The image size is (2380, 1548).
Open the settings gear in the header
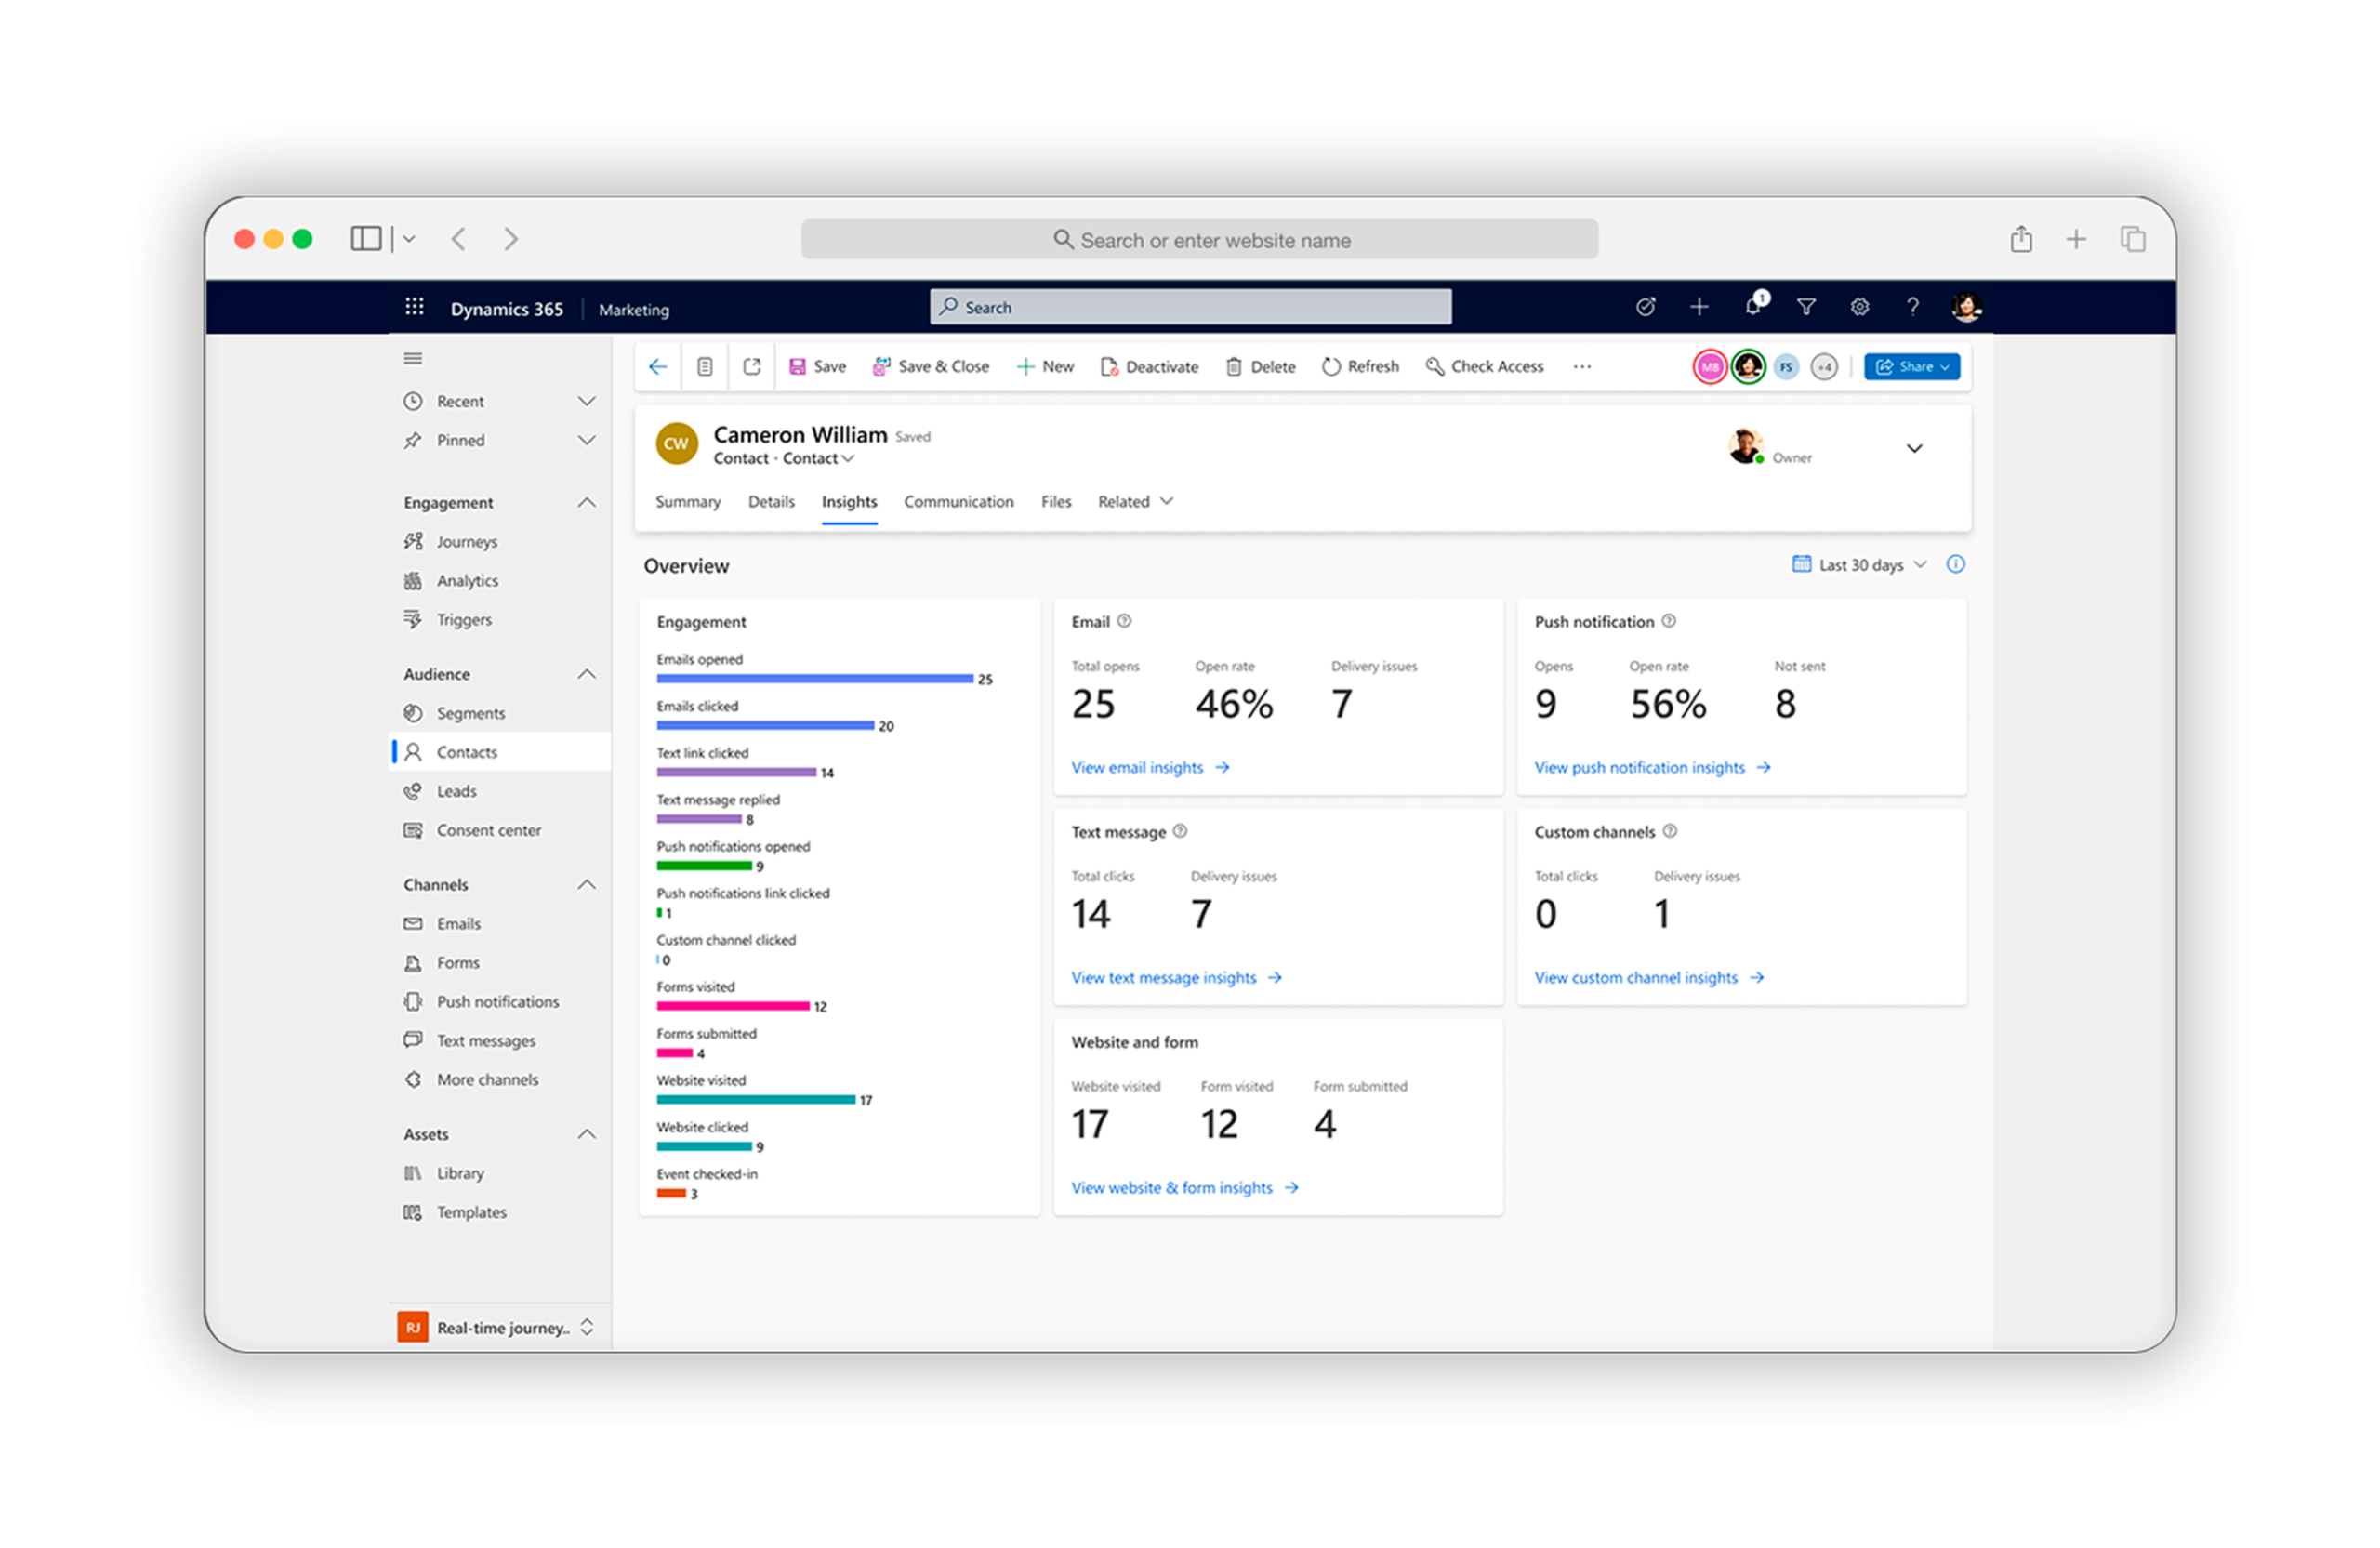[1859, 307]
